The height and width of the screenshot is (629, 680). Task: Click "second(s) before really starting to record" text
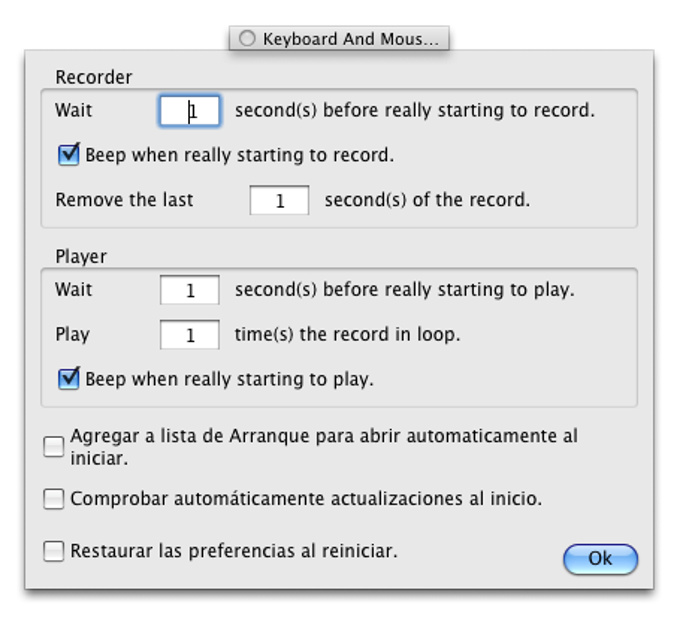(x=414, y=110)
